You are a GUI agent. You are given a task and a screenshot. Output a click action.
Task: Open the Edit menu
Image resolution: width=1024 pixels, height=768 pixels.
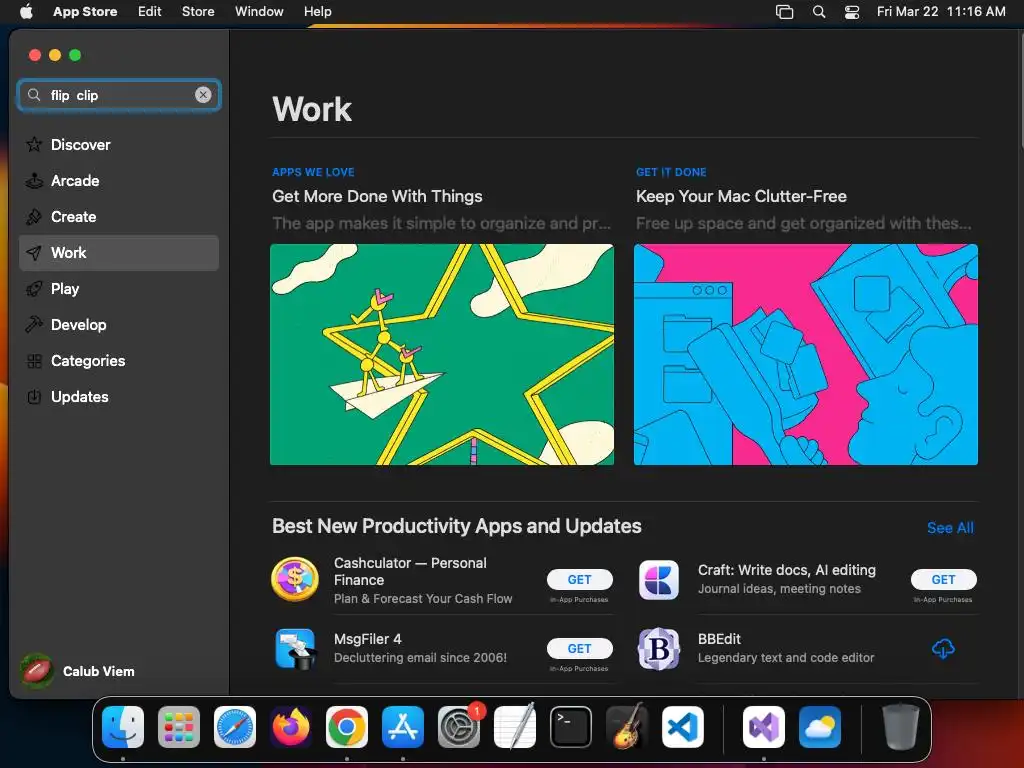150,11
